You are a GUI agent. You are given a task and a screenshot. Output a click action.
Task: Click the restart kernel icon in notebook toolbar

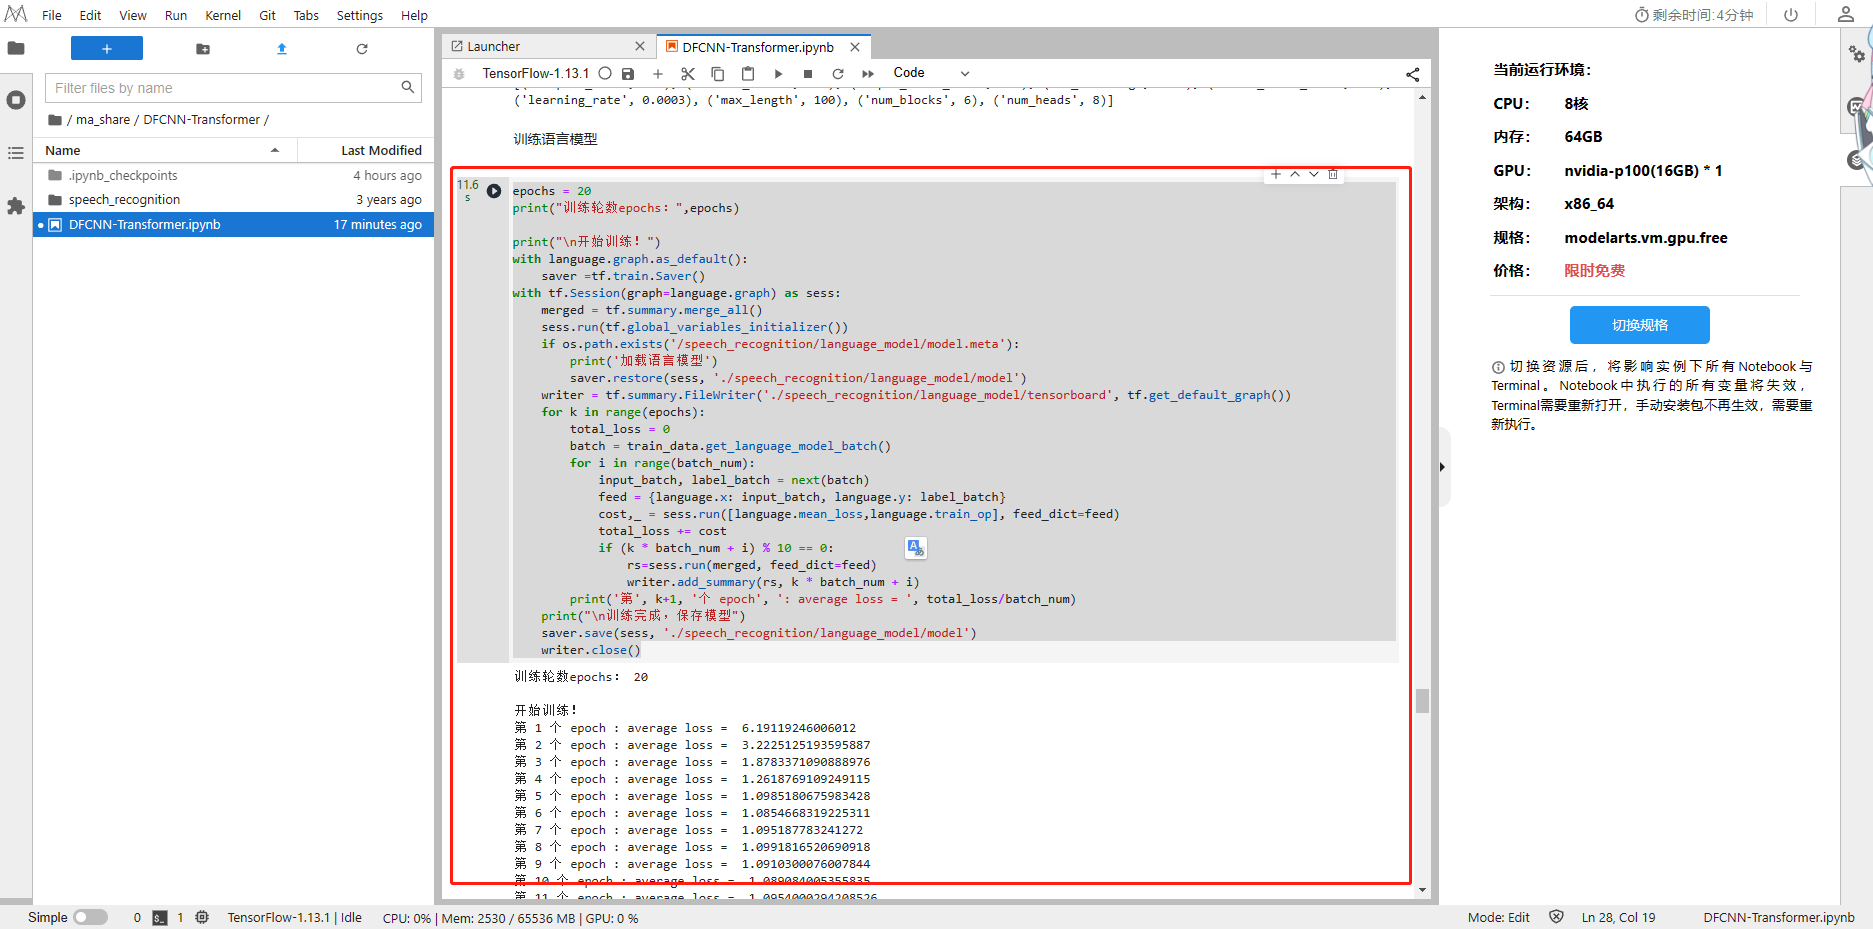838,74
